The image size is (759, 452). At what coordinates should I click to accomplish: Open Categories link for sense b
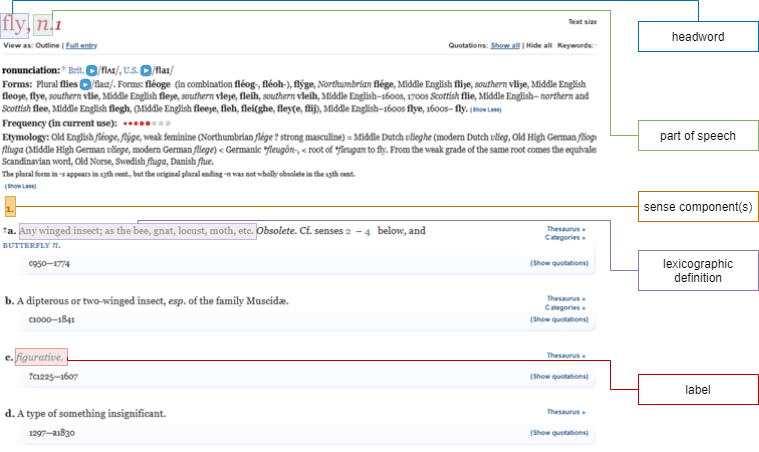(565, 307)
